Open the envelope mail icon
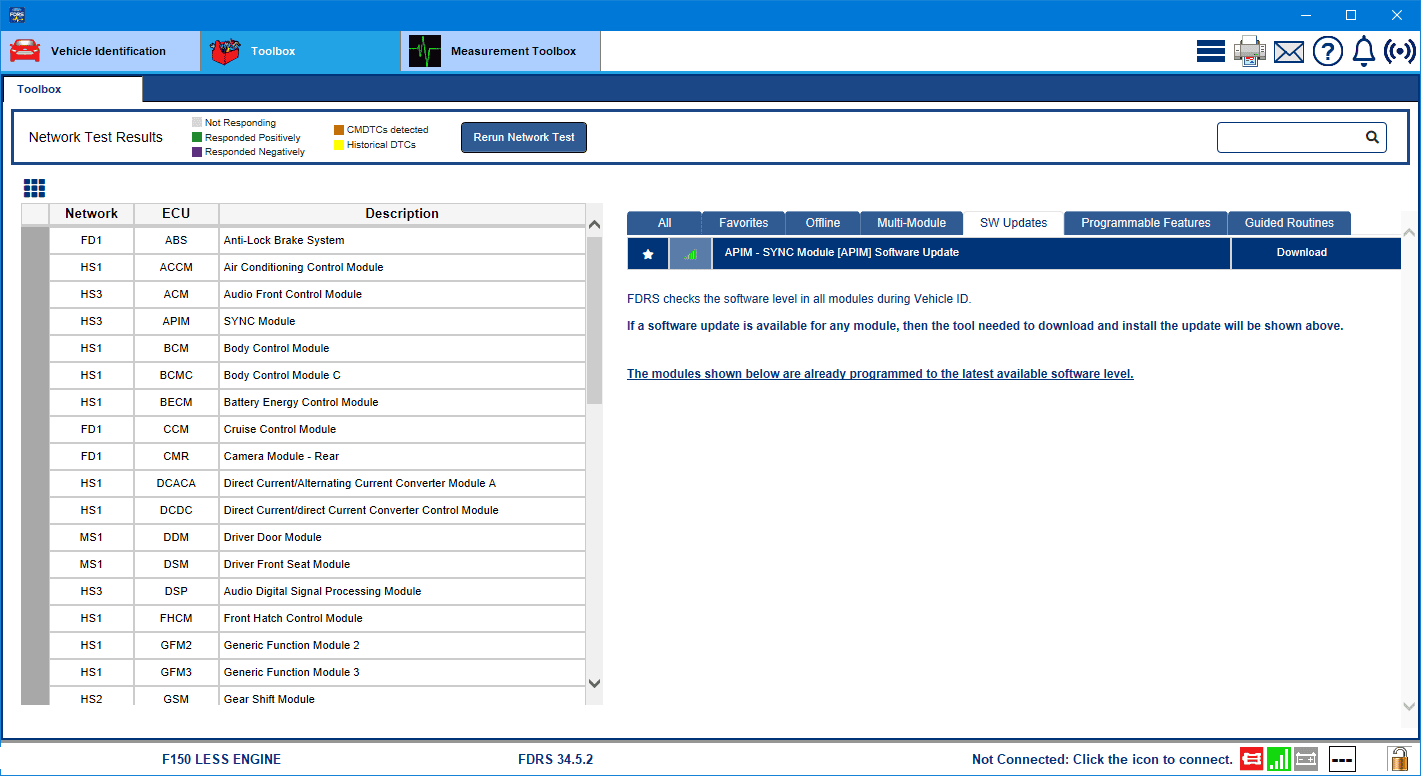 [x=1288, y=51]
